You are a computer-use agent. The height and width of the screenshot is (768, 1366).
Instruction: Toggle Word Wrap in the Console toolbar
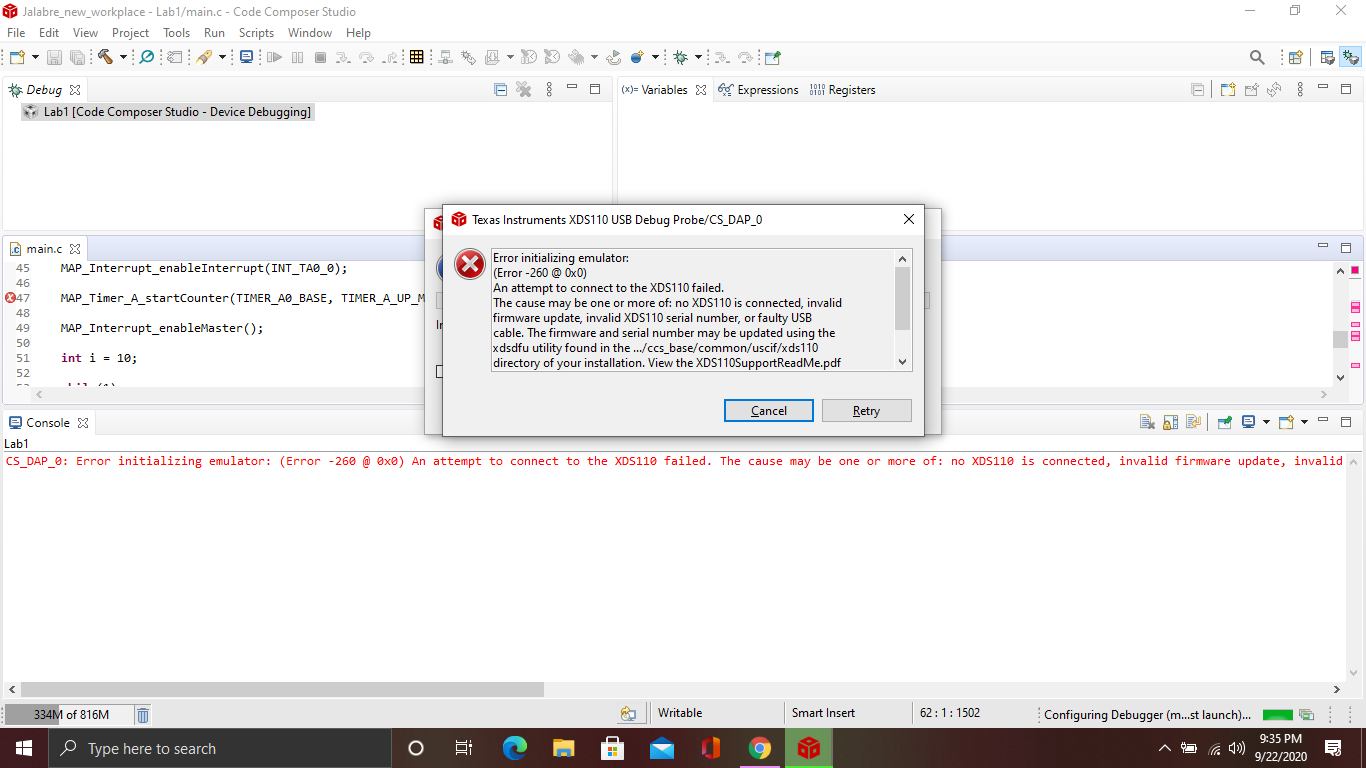[1193, 422]
